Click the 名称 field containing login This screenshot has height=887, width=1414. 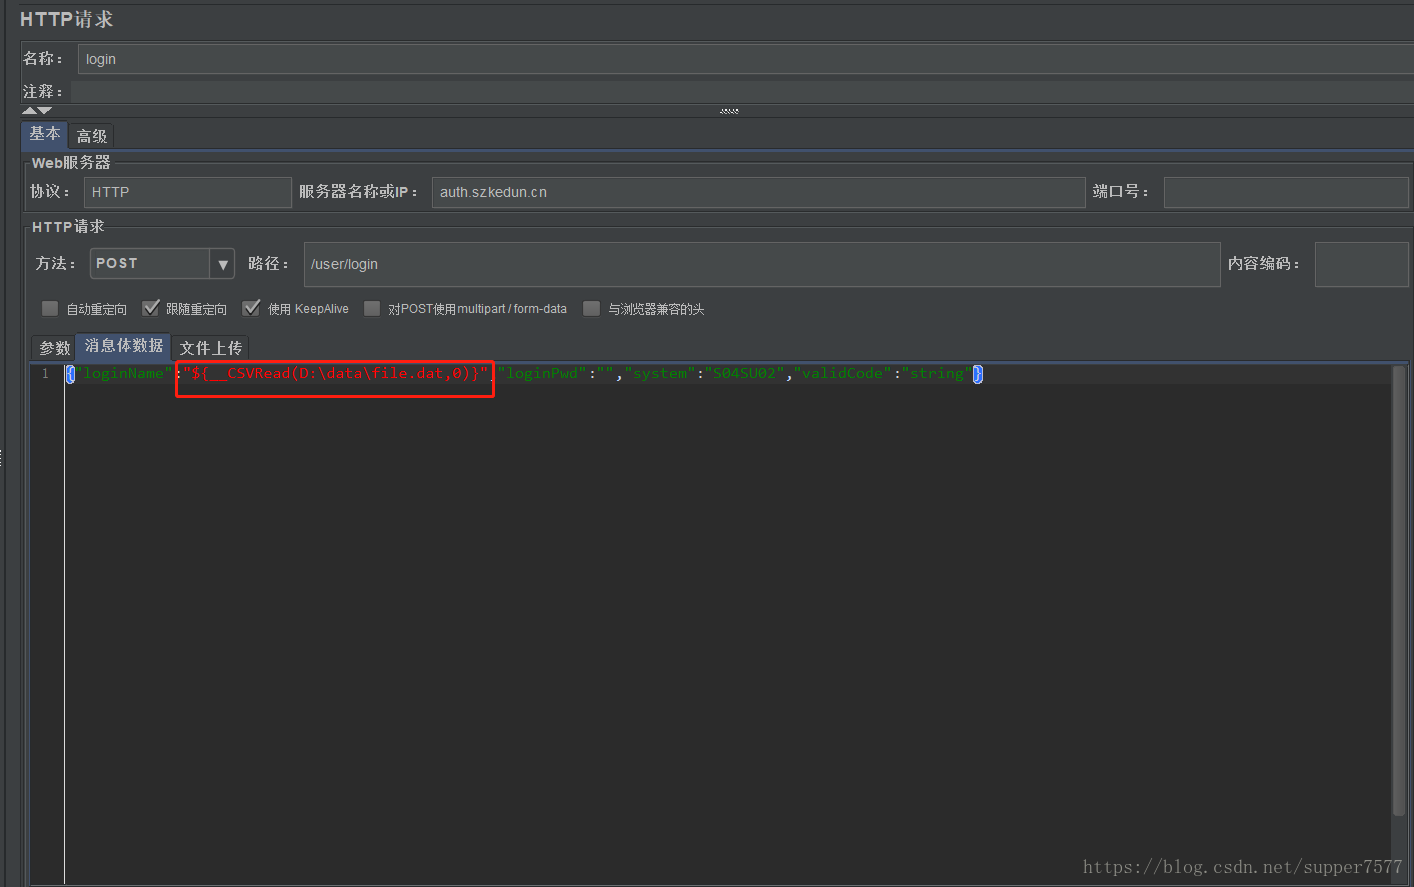[x=746, y=59]
